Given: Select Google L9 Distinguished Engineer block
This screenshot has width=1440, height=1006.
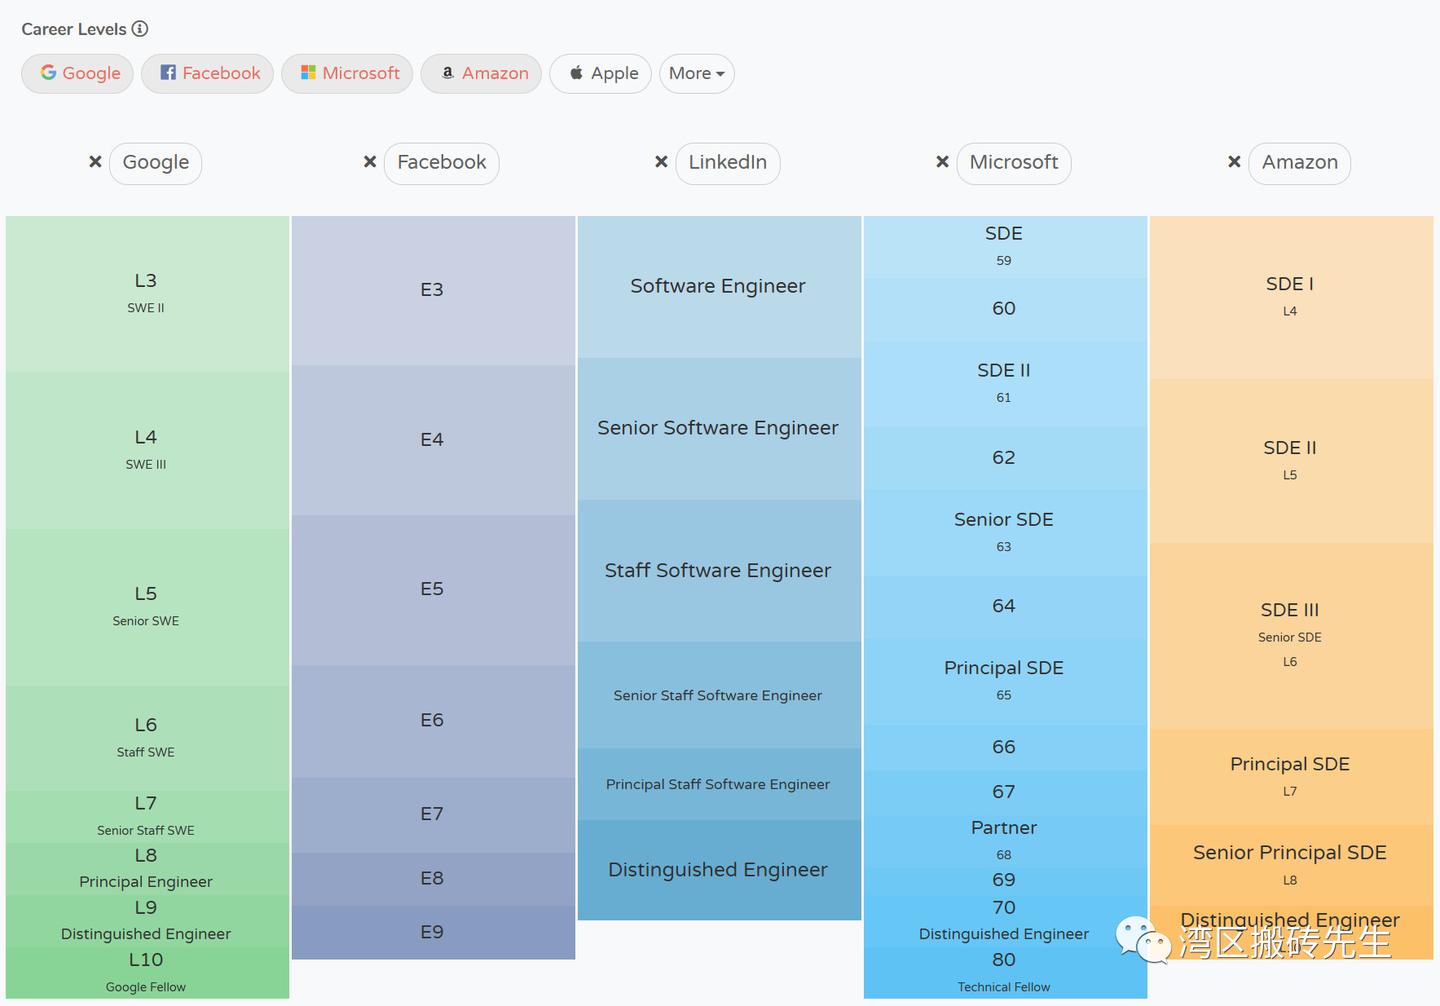Looking at the screenshot, I should click(147, 920).
